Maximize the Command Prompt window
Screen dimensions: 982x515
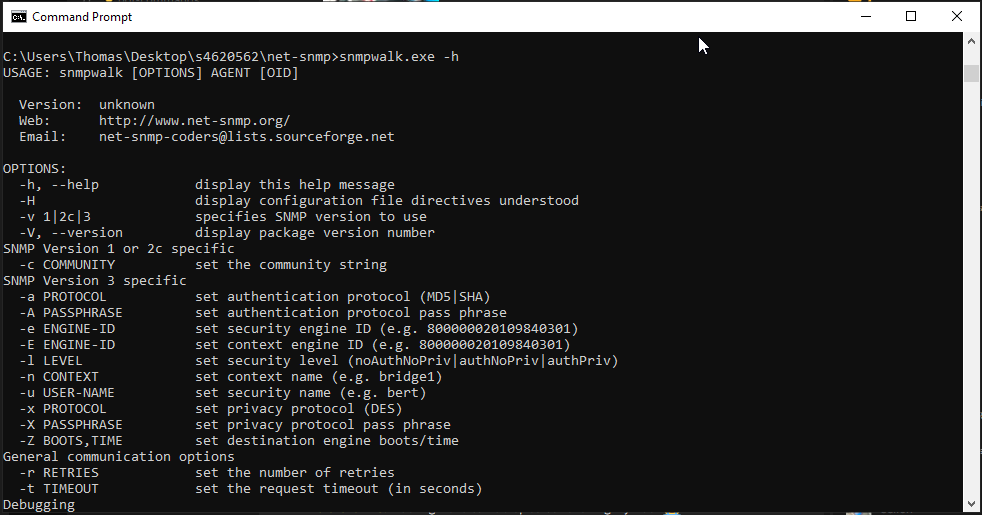pos(910,16)
